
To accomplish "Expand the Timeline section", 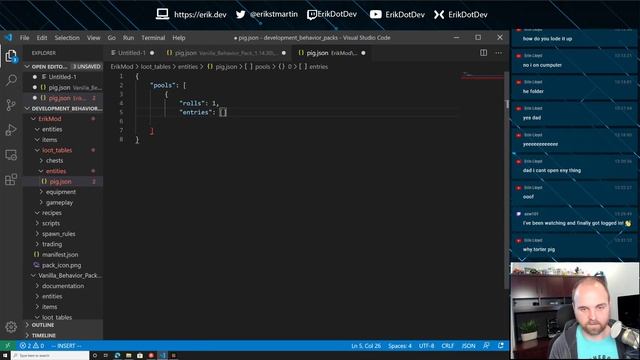I will (63, 335).
